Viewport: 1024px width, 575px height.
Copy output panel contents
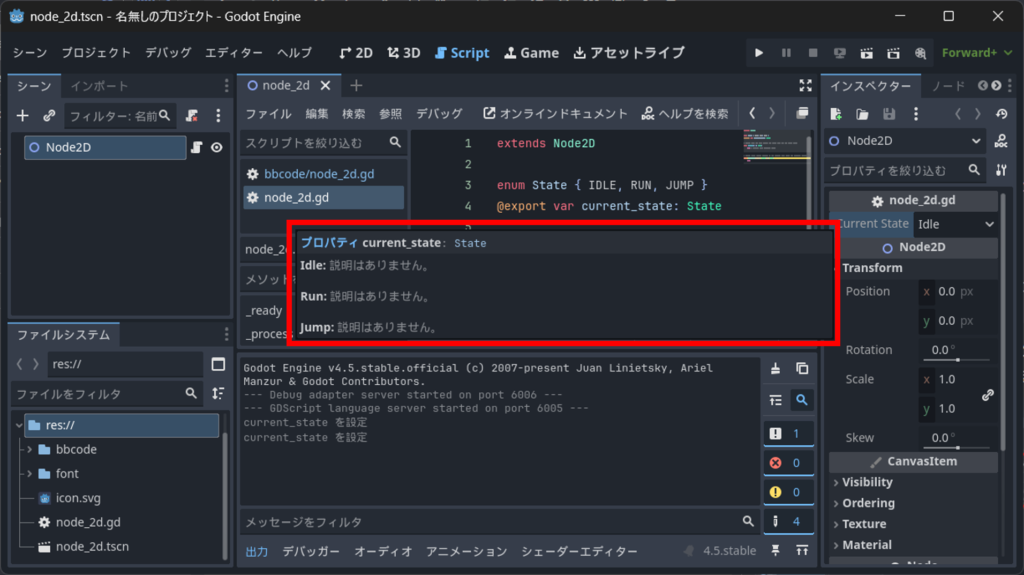tap(802, 369)
